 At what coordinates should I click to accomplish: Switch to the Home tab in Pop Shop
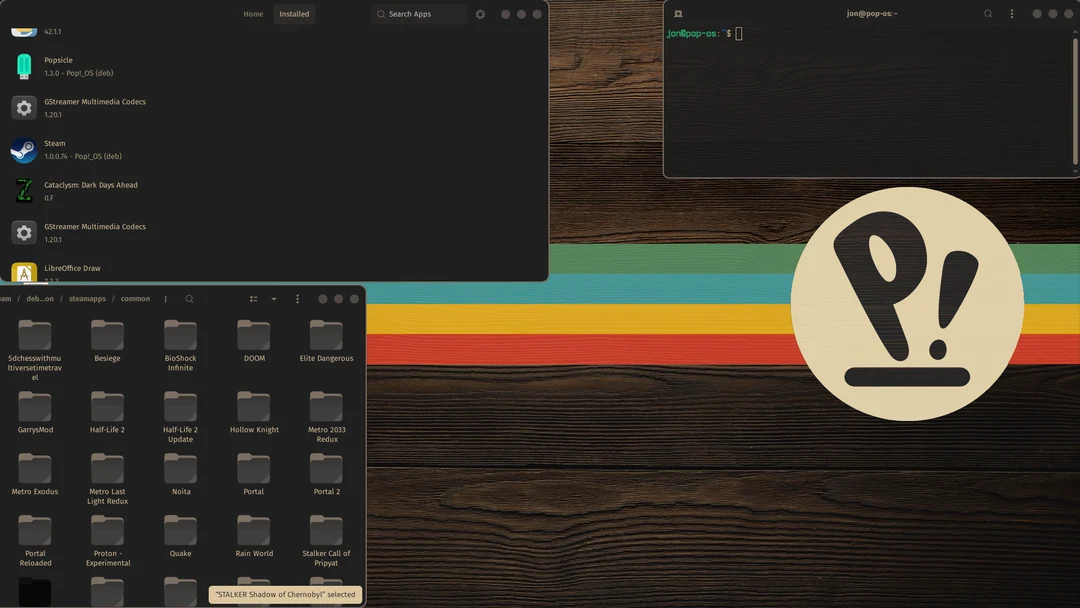point(253,14)
